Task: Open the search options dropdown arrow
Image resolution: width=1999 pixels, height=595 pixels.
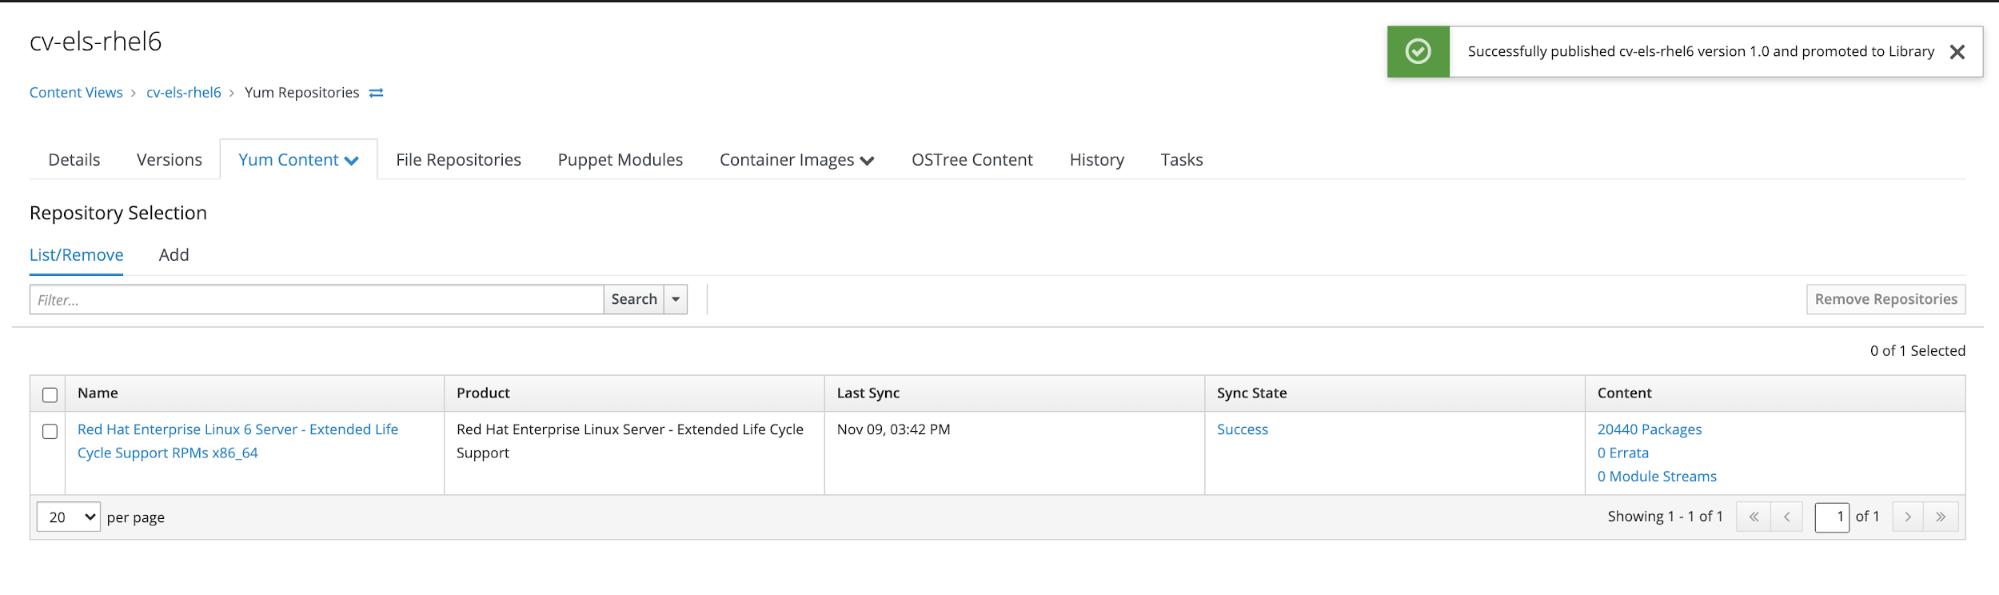Action: tap(676, 299)
